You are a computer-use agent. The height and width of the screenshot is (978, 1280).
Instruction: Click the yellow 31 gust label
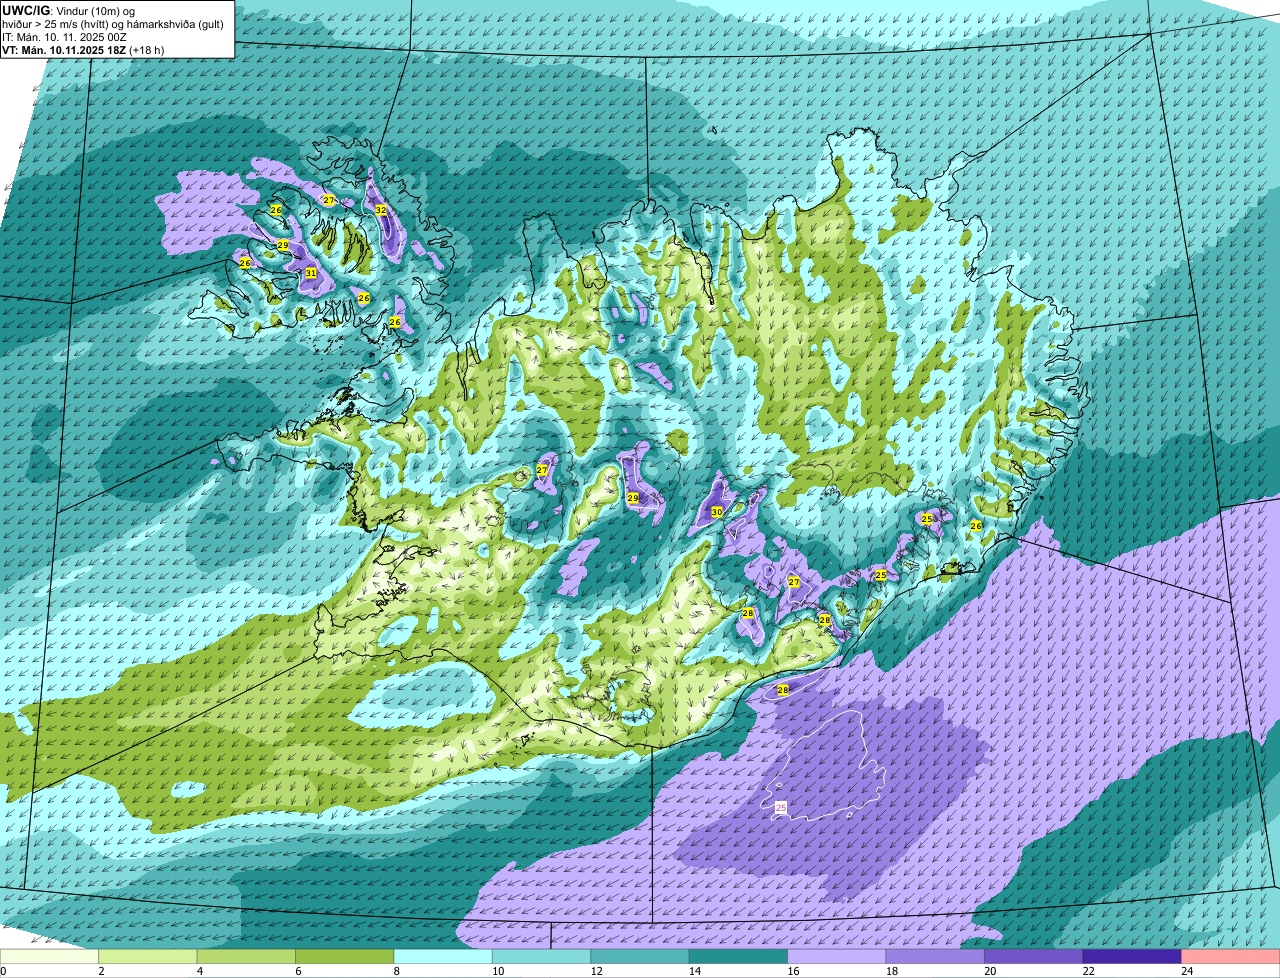click(x=311, y=273)
